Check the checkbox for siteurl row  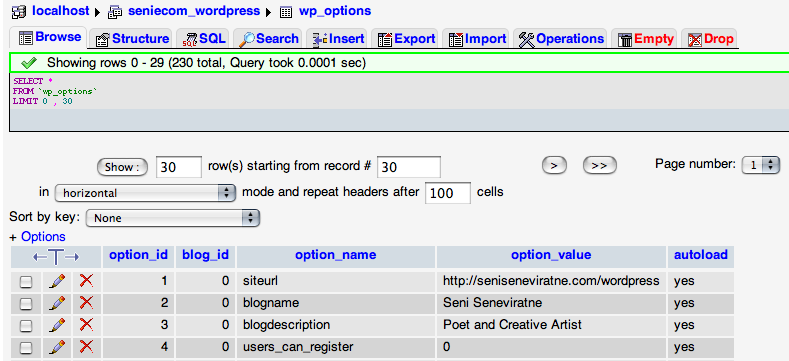(26, 282)
